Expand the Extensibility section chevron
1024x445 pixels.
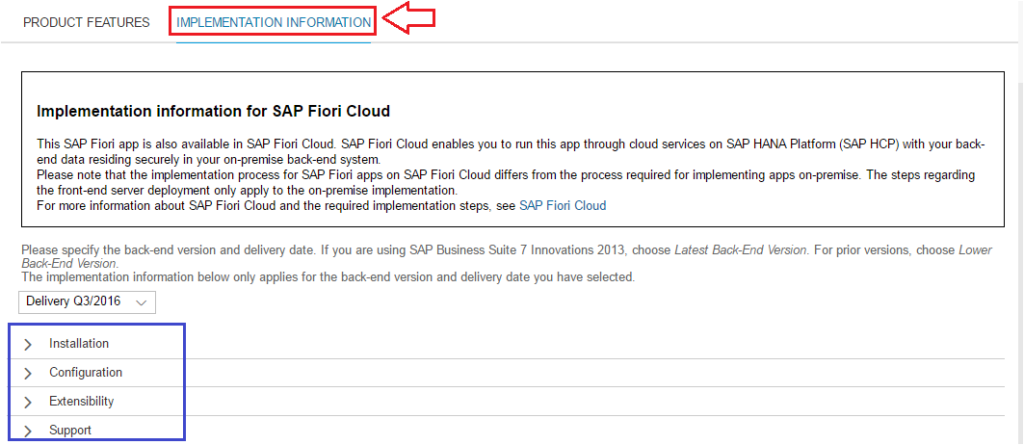(27, 402)
